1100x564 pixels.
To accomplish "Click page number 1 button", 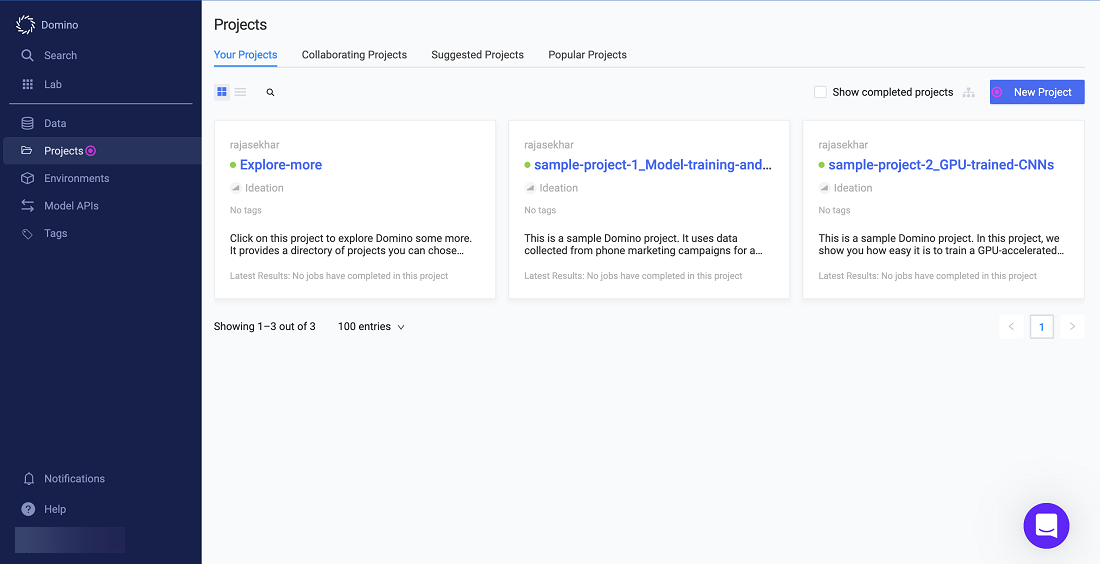I will 1042,327.
